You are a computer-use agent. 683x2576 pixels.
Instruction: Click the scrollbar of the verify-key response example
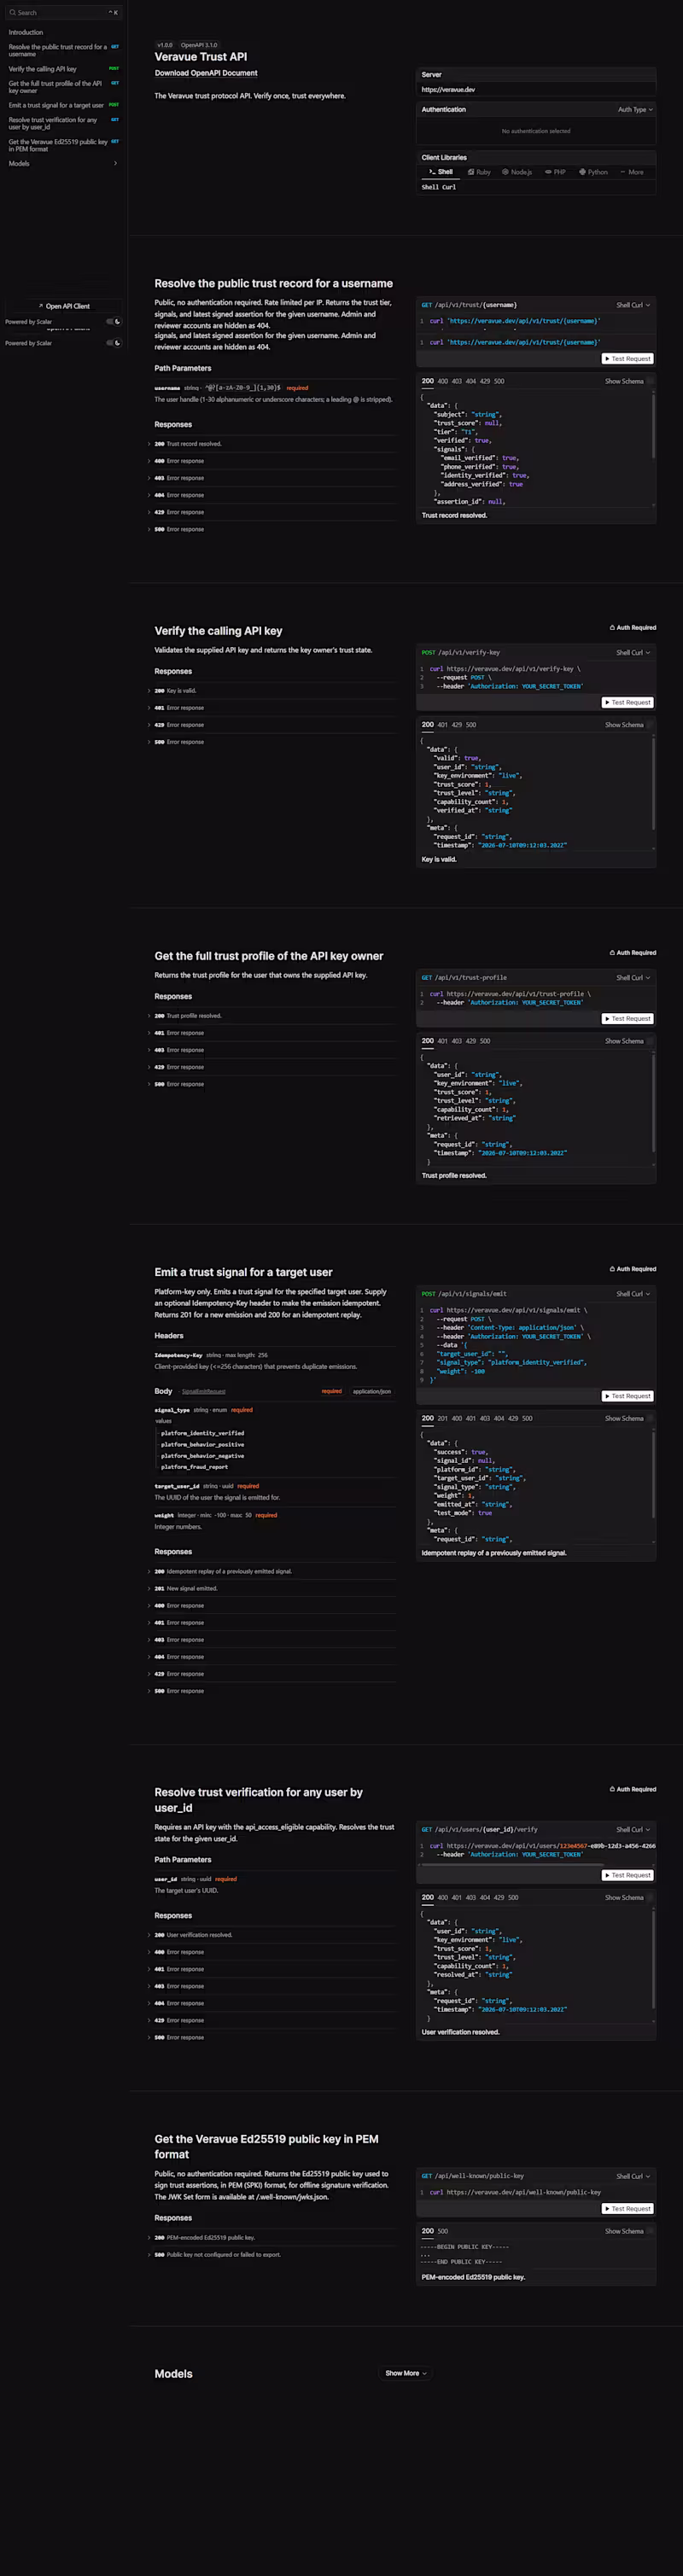pos(653,785)
